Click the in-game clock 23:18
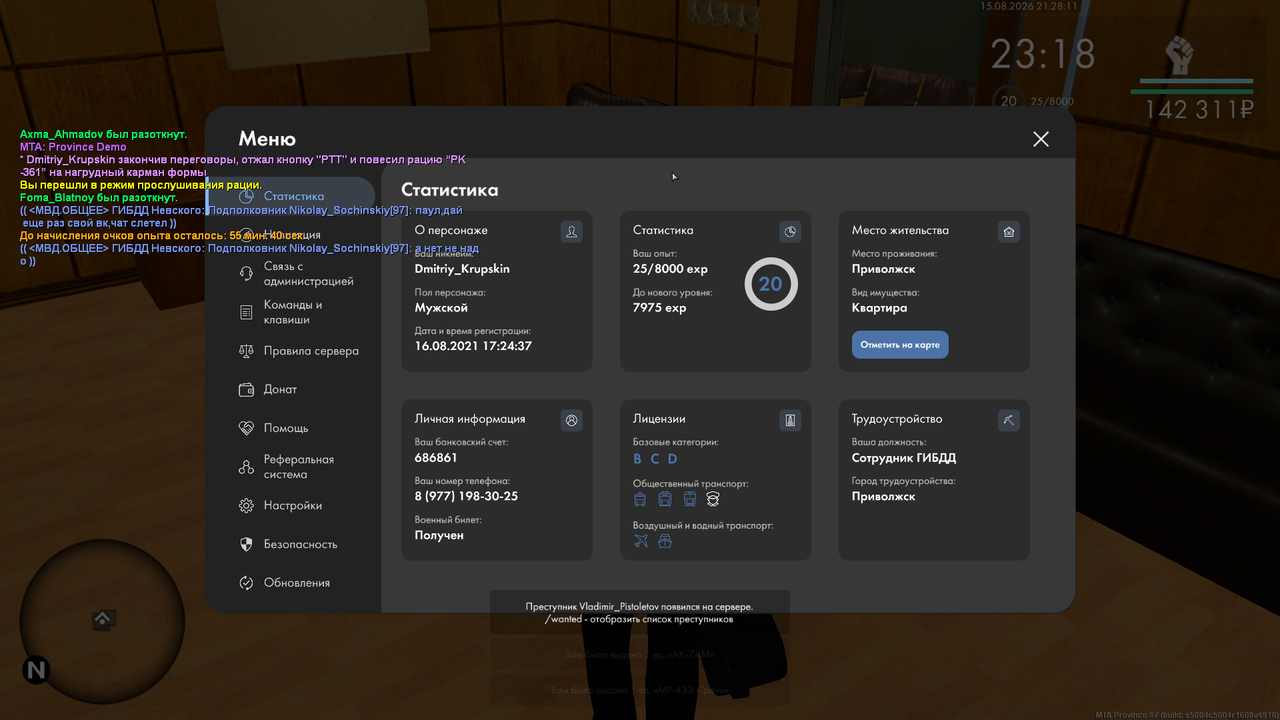1280x720 pixels. [1043, 54]
